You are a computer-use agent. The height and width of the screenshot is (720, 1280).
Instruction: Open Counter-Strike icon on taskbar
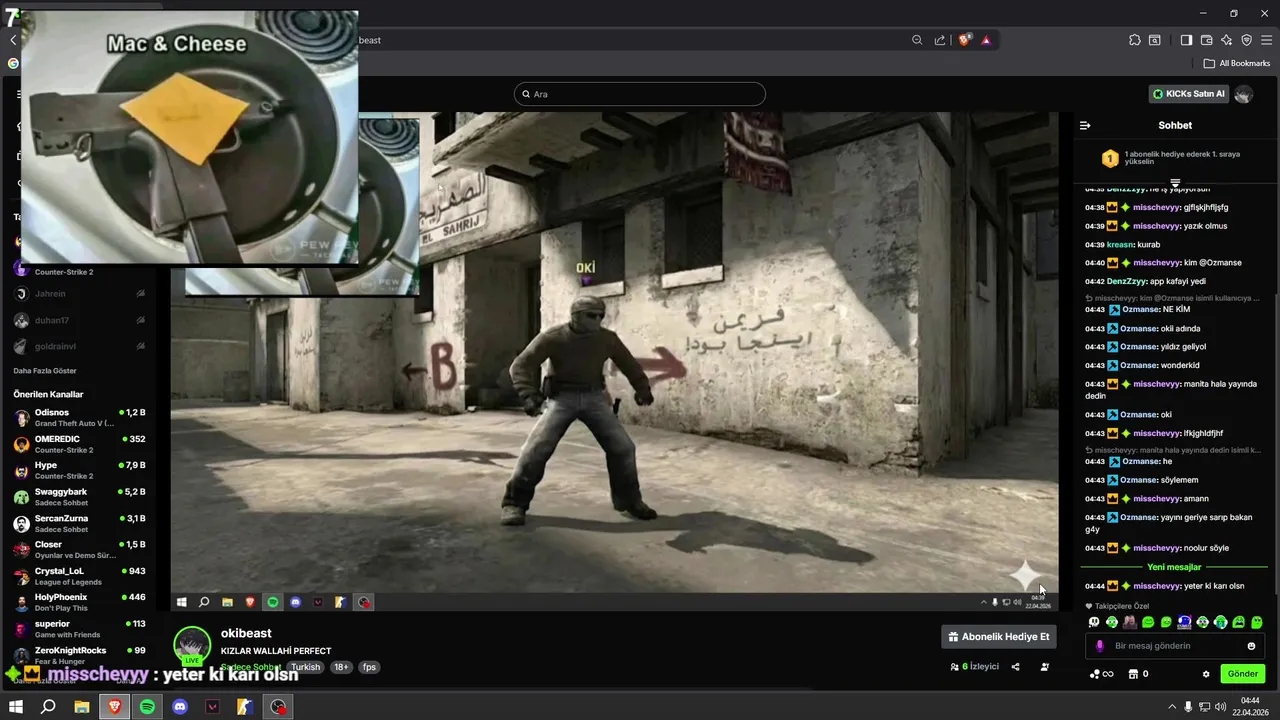click(245, 707)
